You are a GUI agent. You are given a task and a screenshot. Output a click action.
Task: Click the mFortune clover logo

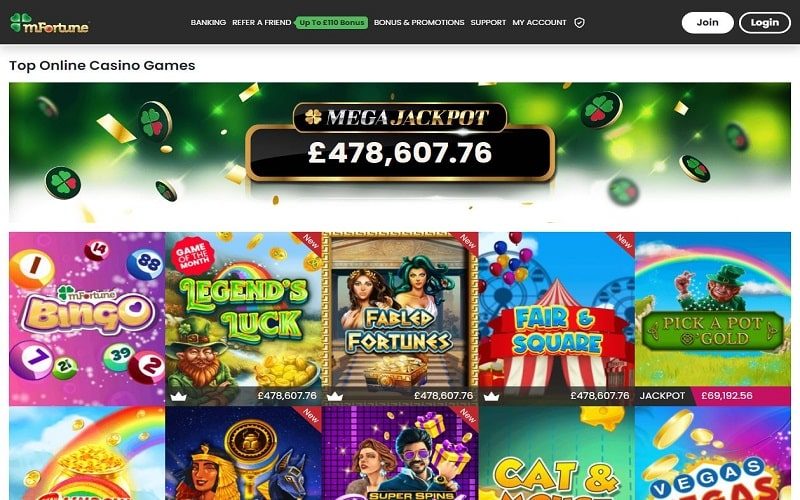point(49,23)
